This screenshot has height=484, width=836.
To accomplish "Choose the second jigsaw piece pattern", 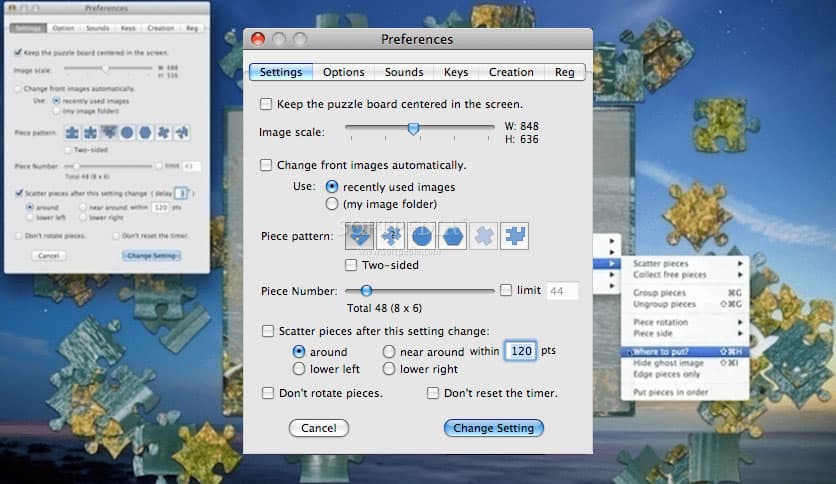I will (391, 236).
